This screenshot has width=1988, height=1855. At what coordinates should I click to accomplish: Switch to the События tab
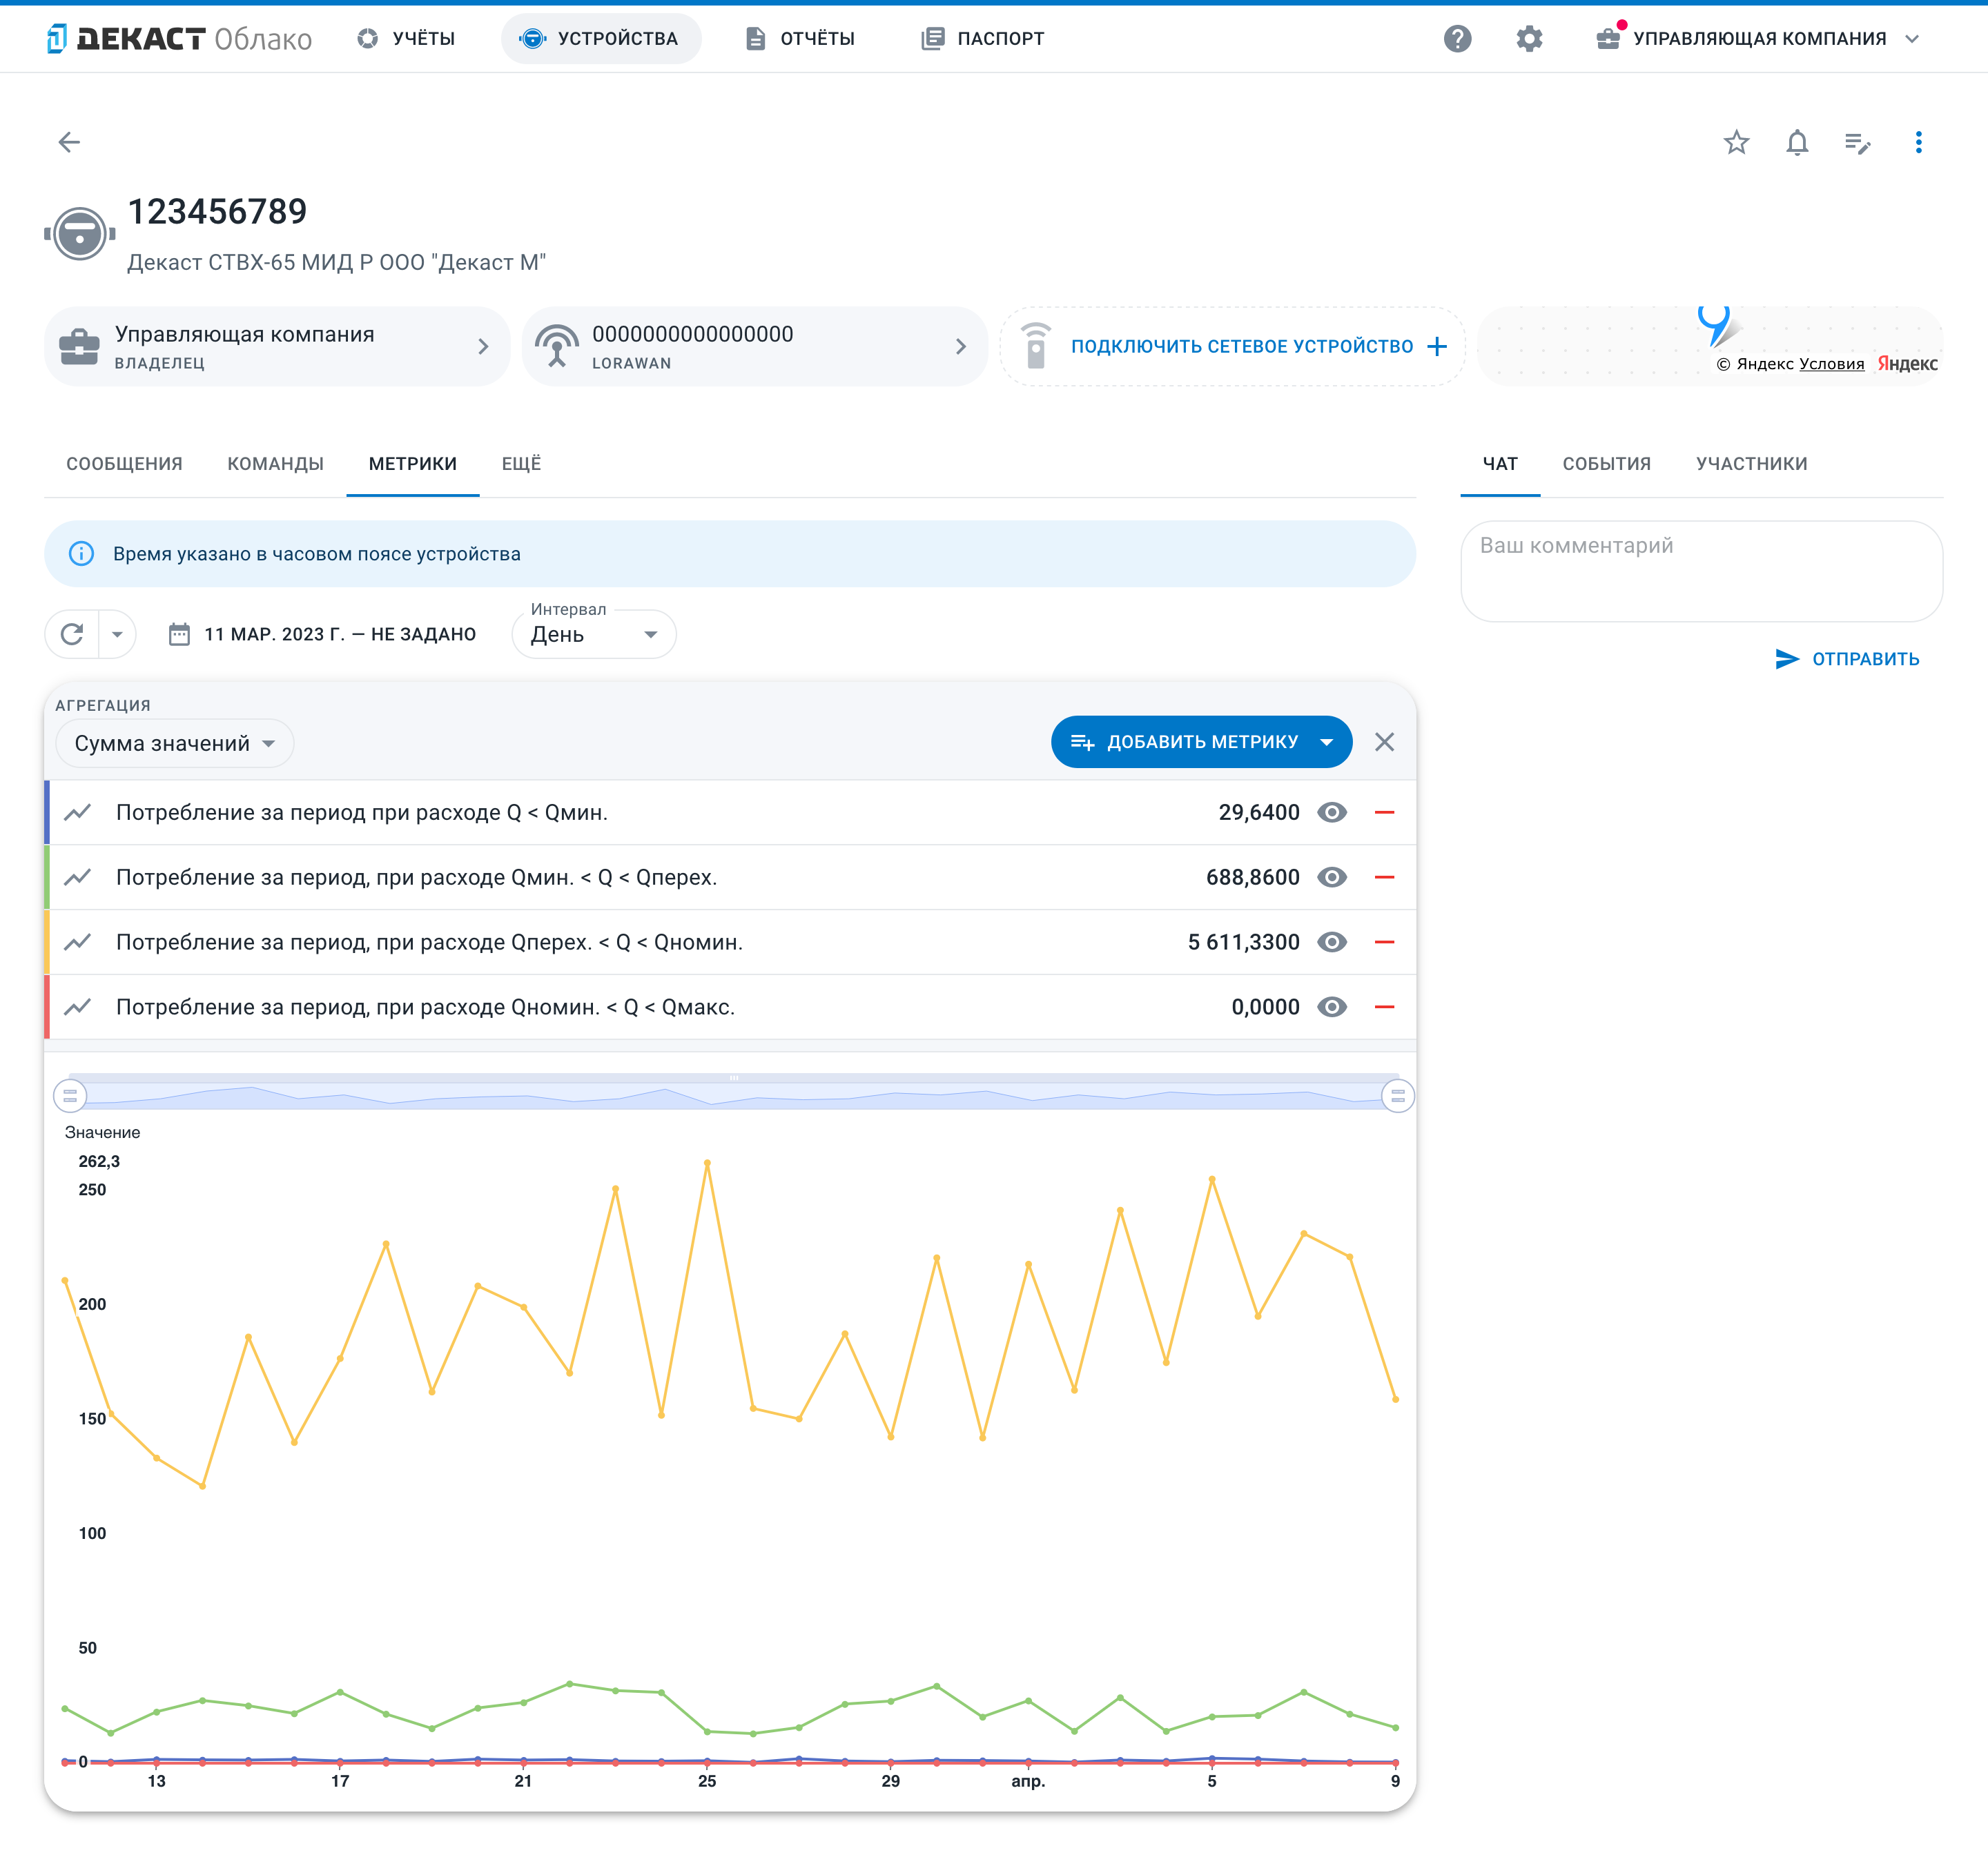click(1606, 463)
